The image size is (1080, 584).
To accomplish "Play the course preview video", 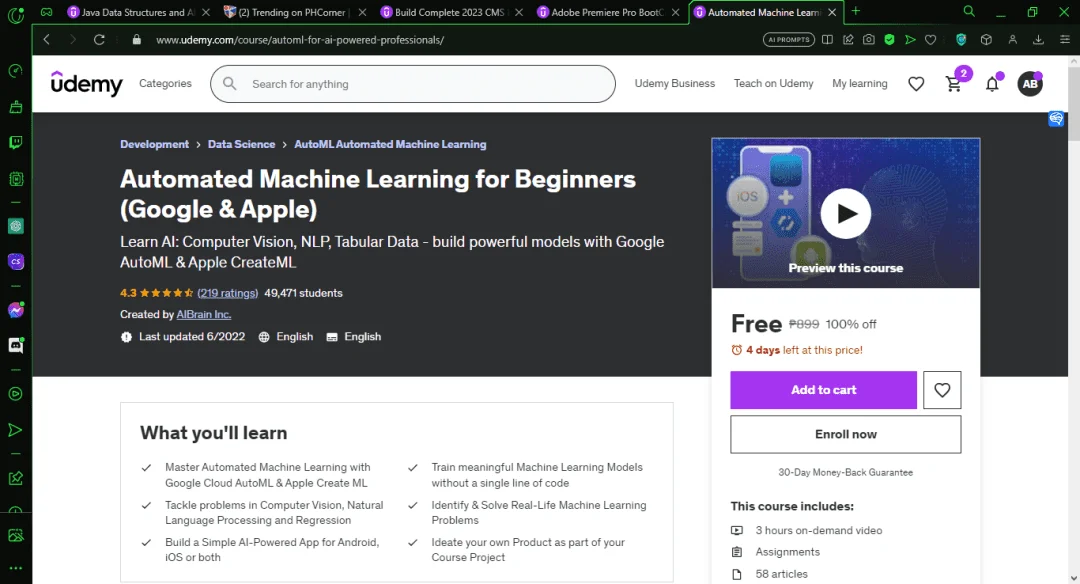I will [x=846, y=213].
